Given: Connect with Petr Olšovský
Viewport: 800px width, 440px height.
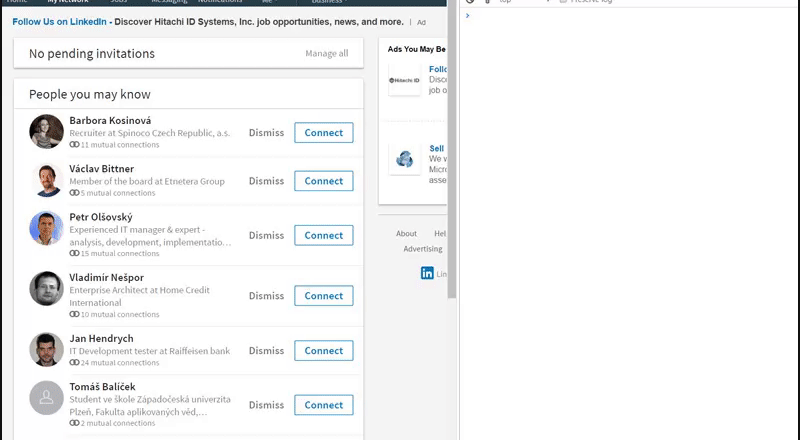Looking at the screenshot, I should pyautogui.click(x=323, y=235).
